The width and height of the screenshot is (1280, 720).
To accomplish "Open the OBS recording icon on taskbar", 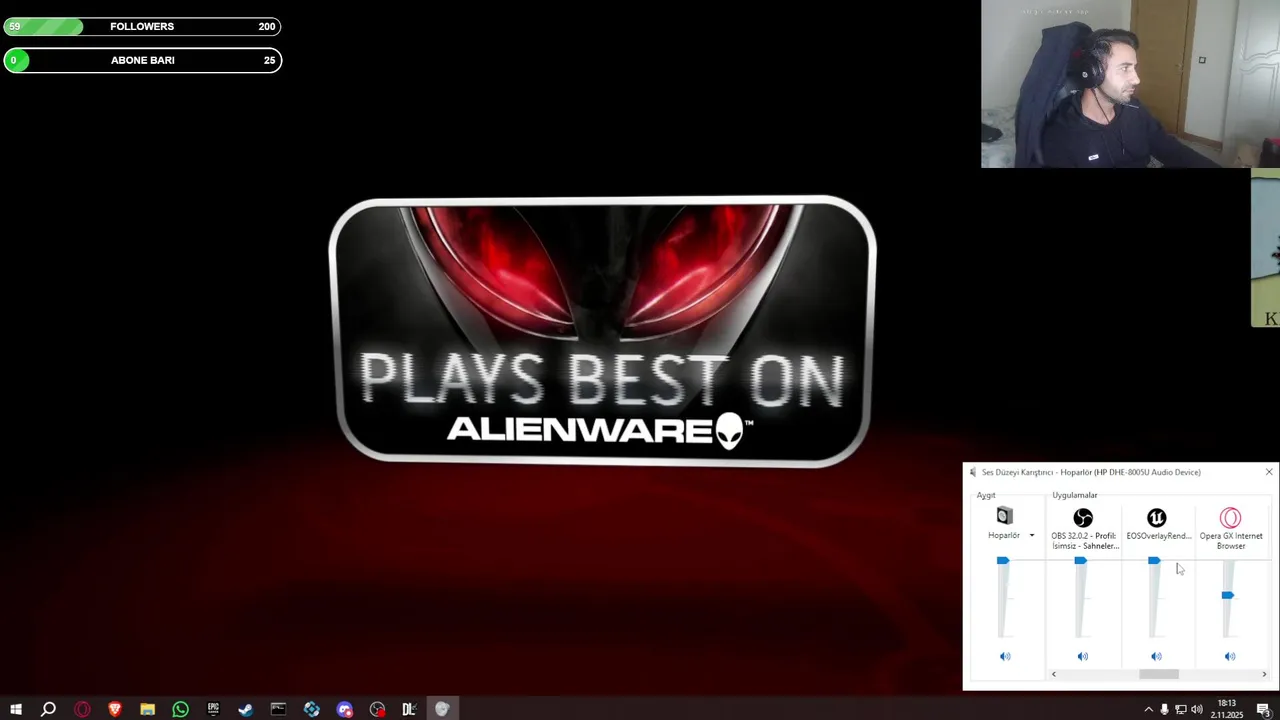I will pyautogui.click(x=377, y=710).
